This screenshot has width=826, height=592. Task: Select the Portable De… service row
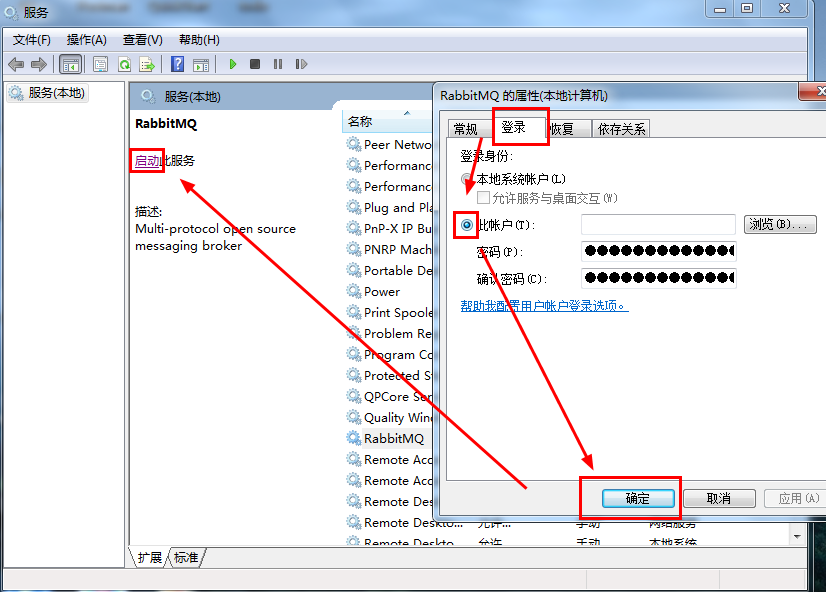(389, 271)
